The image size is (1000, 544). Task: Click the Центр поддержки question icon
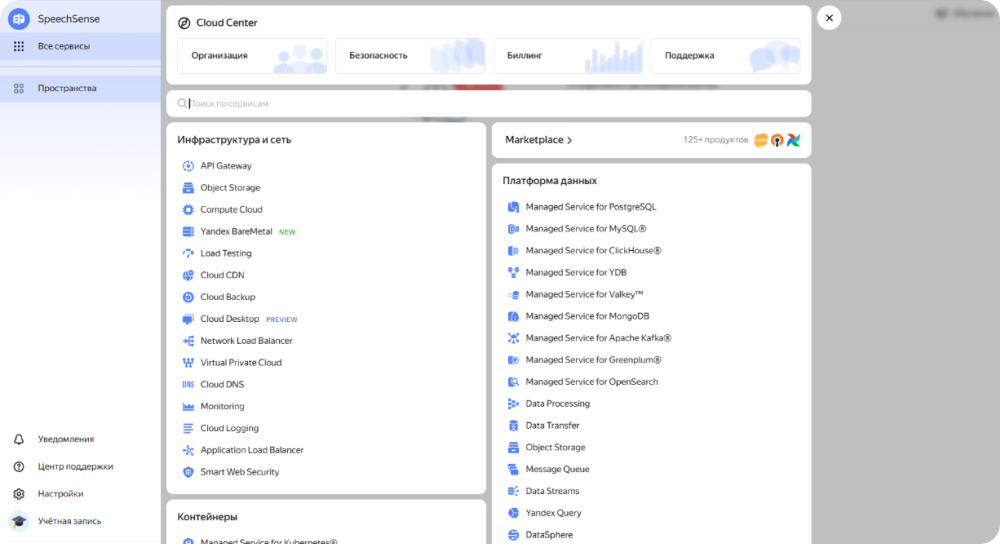tap(18, 467)
